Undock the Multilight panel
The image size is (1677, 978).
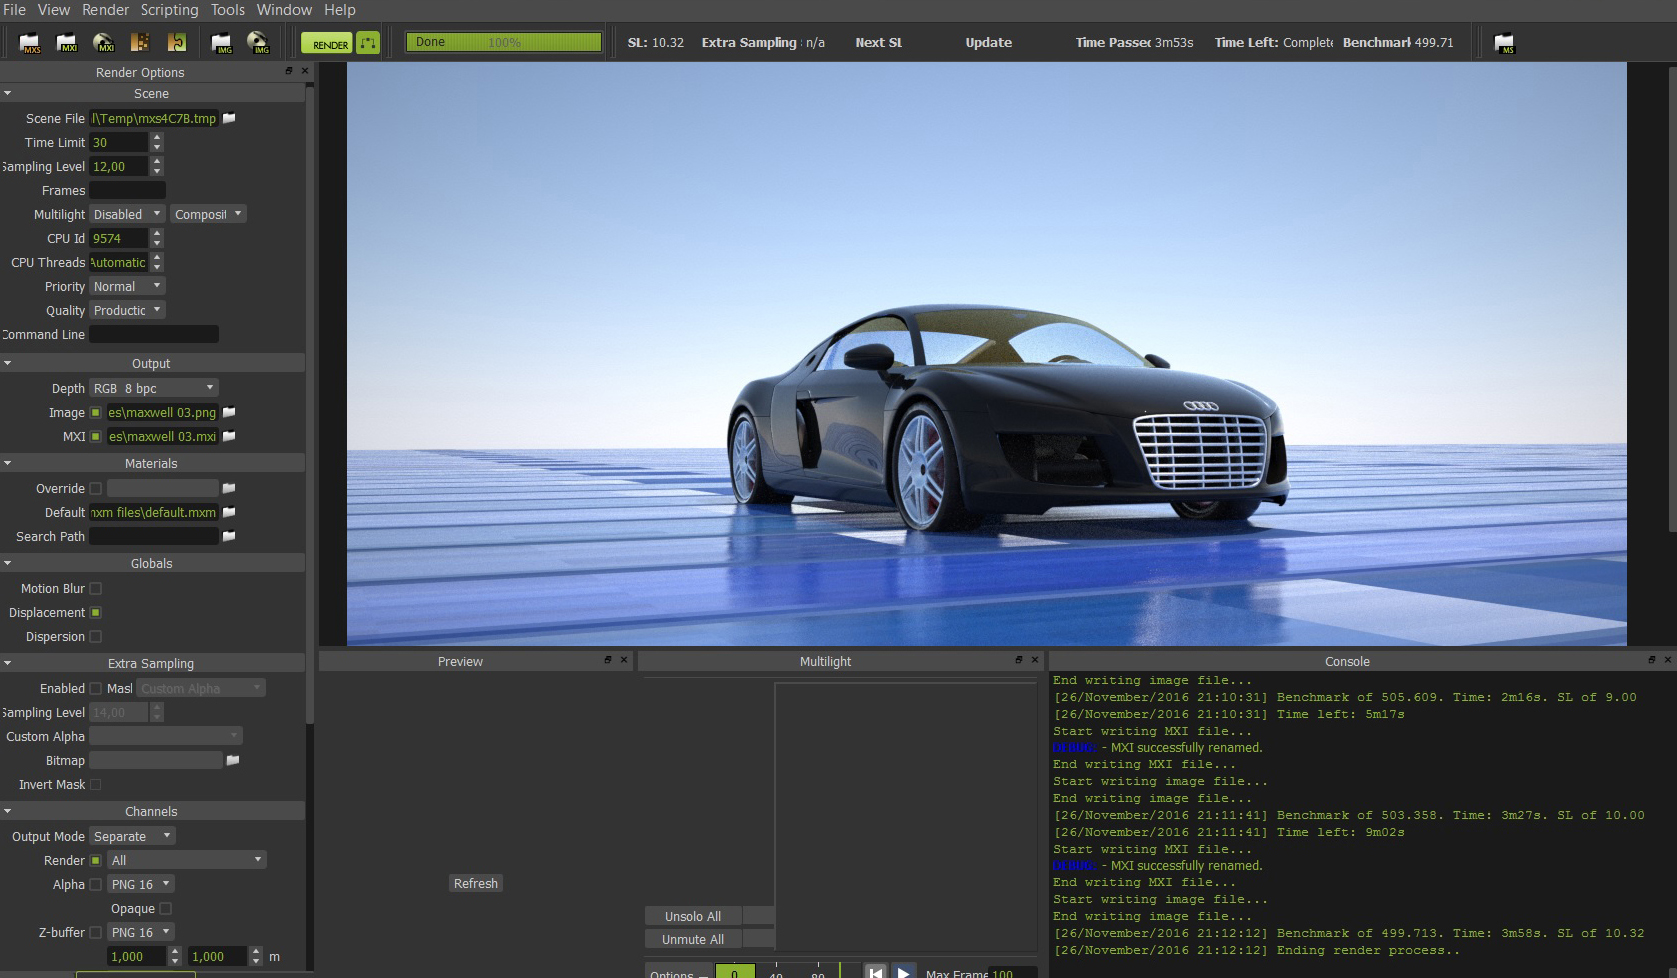[x=1019, y=660]
